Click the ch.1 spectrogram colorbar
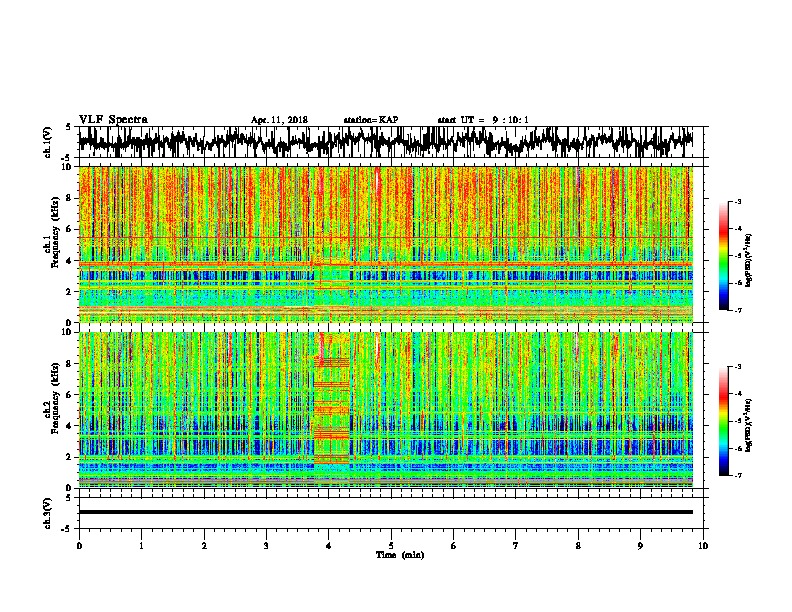The width and height of the screenshot is (792, 612). coord(723,256)
